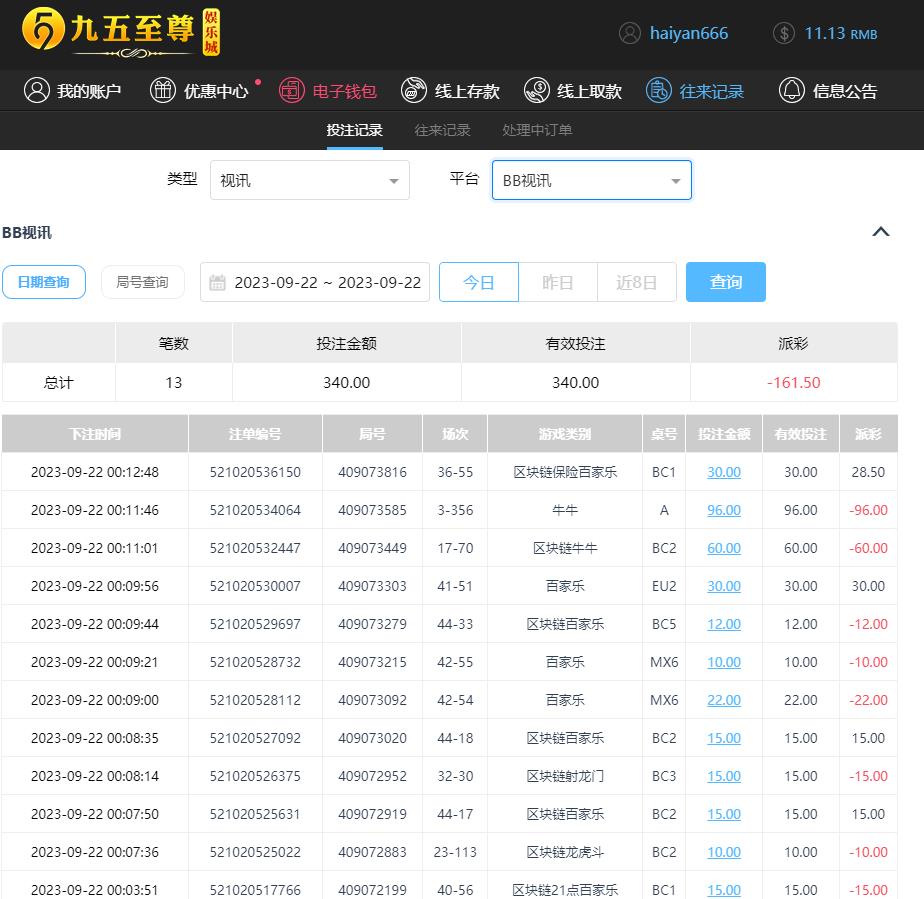This screenshot has width=924, height=899.
Task: Select the 投注记录 tab
Action: [354, 130]
